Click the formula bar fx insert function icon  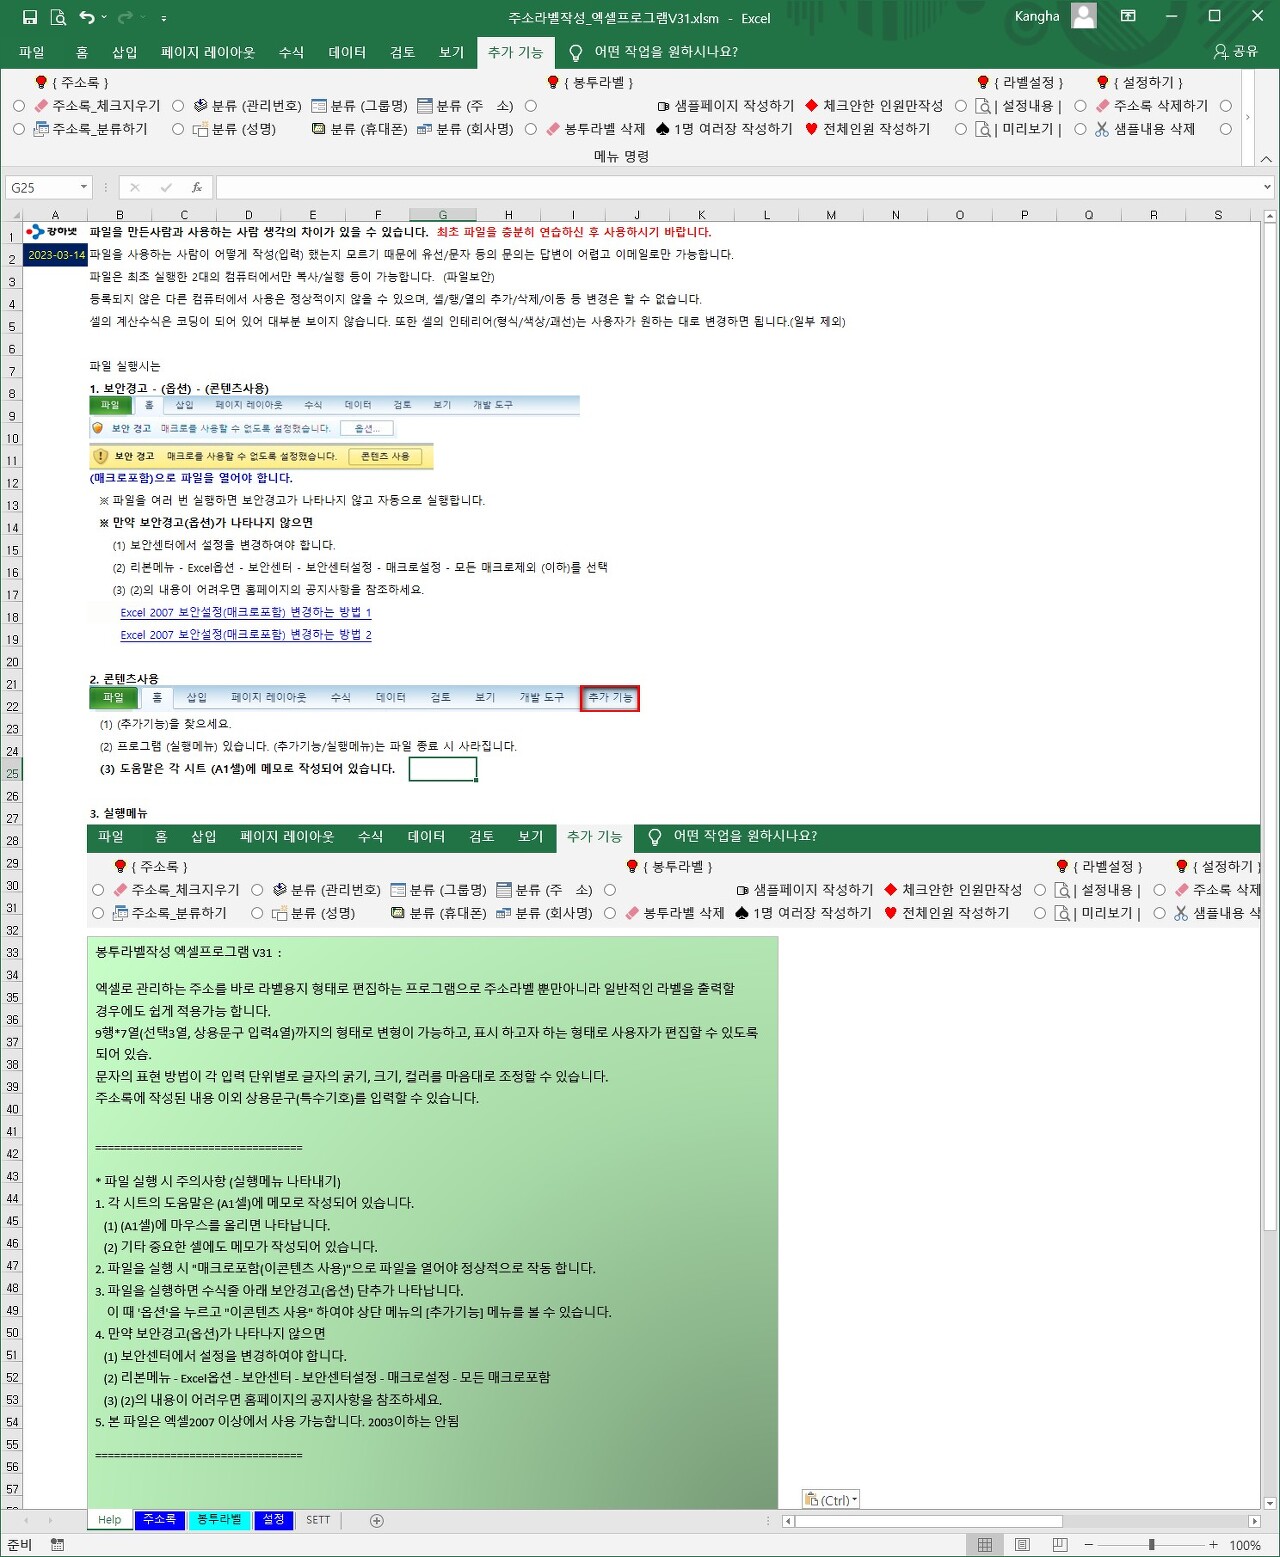coord(197,187)
